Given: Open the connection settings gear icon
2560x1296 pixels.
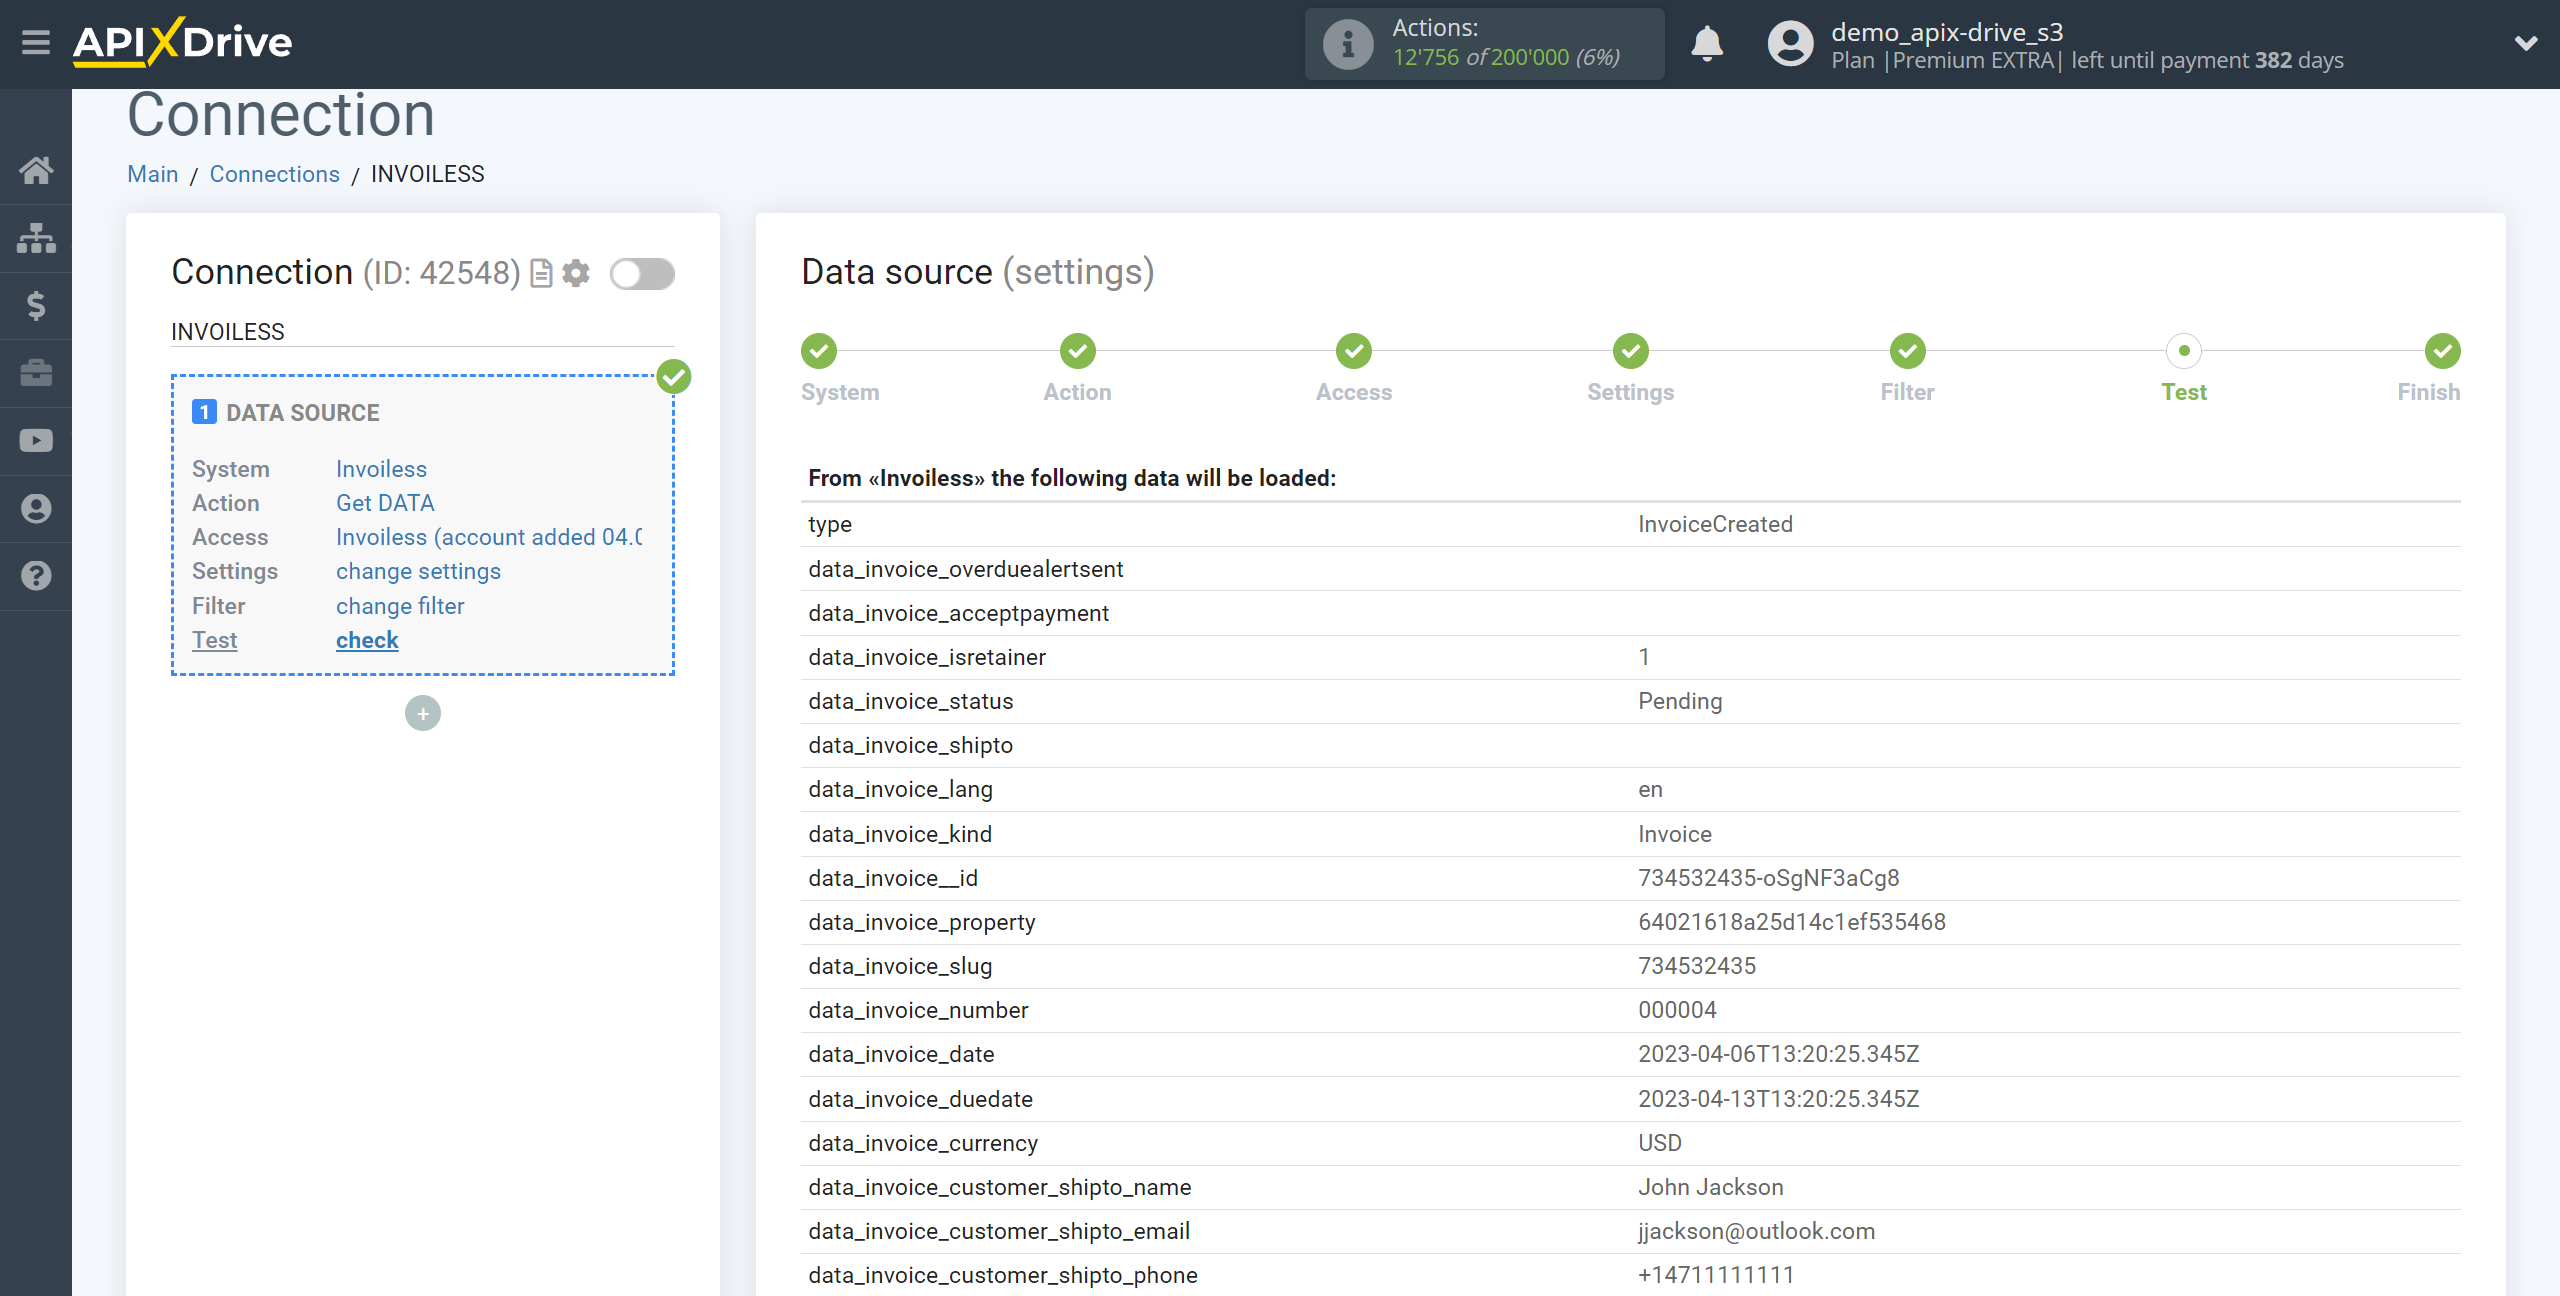Looking at the screenshot, I should 576,273.
